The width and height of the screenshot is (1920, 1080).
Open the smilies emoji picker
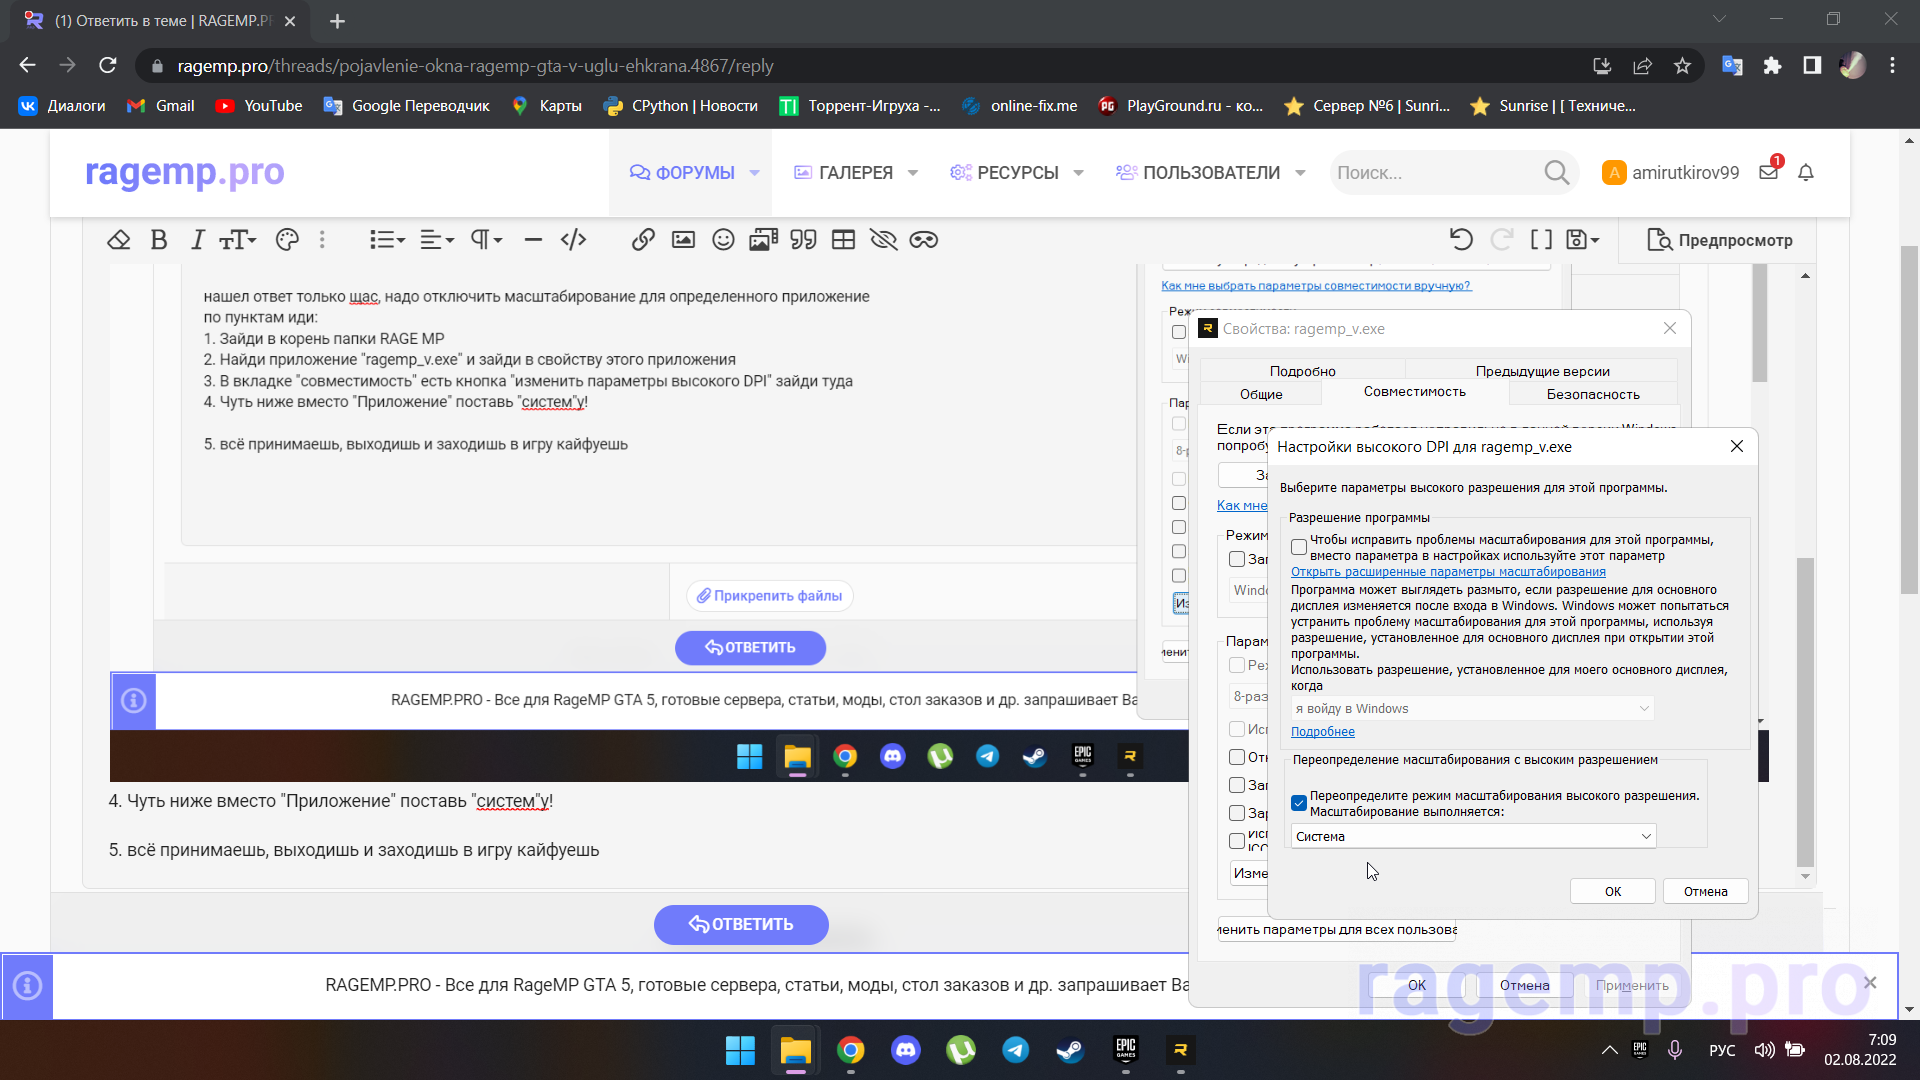(x=723, y=240)
